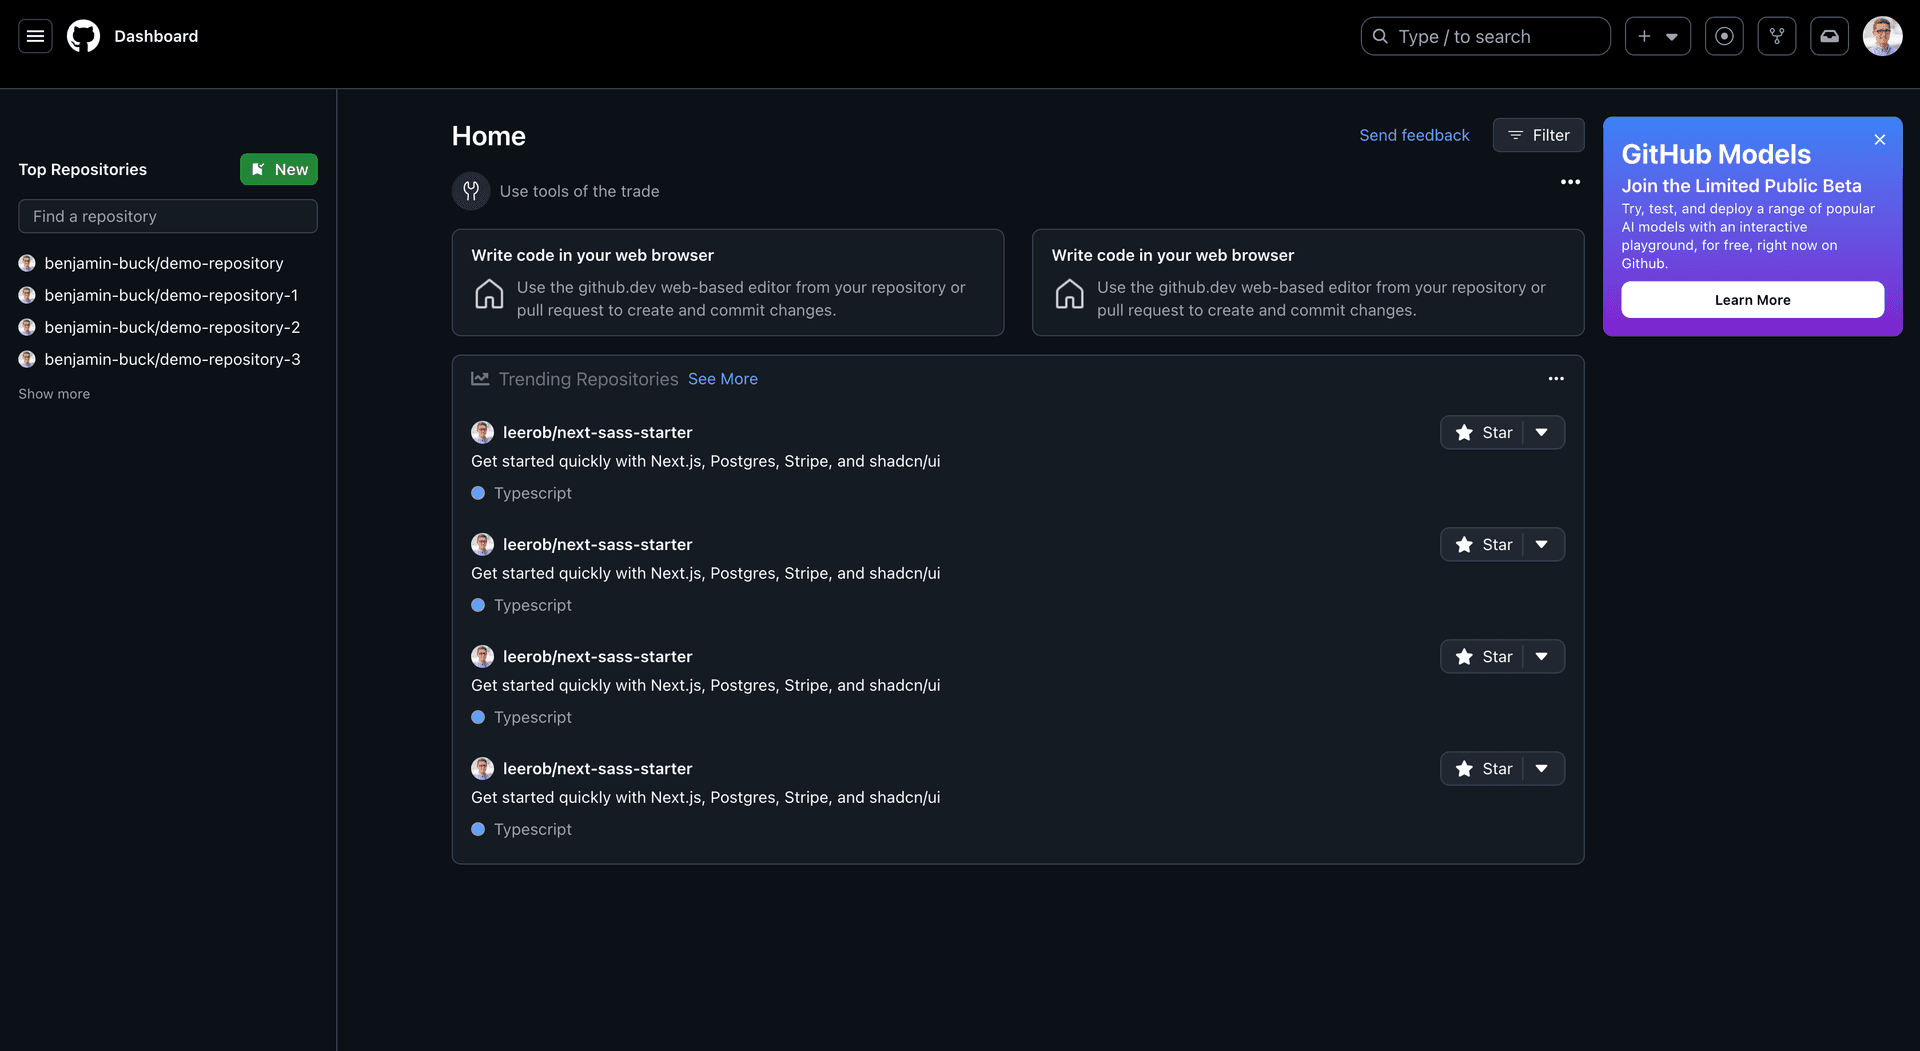This screenshot has height=1051, width=1920.
Task: Click the Dashboard header title
Action: point(156,36)
